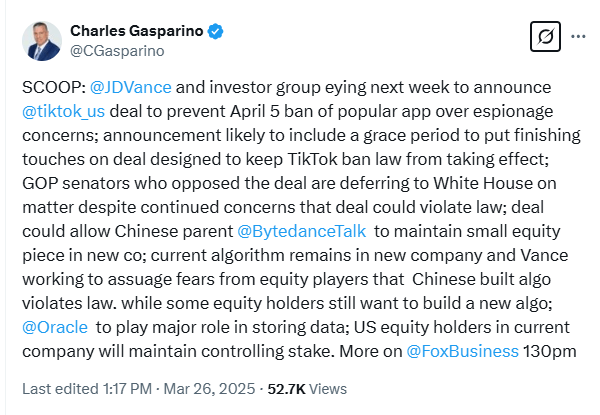
Task: View edit history via Last edited
Action: point(60,389)
